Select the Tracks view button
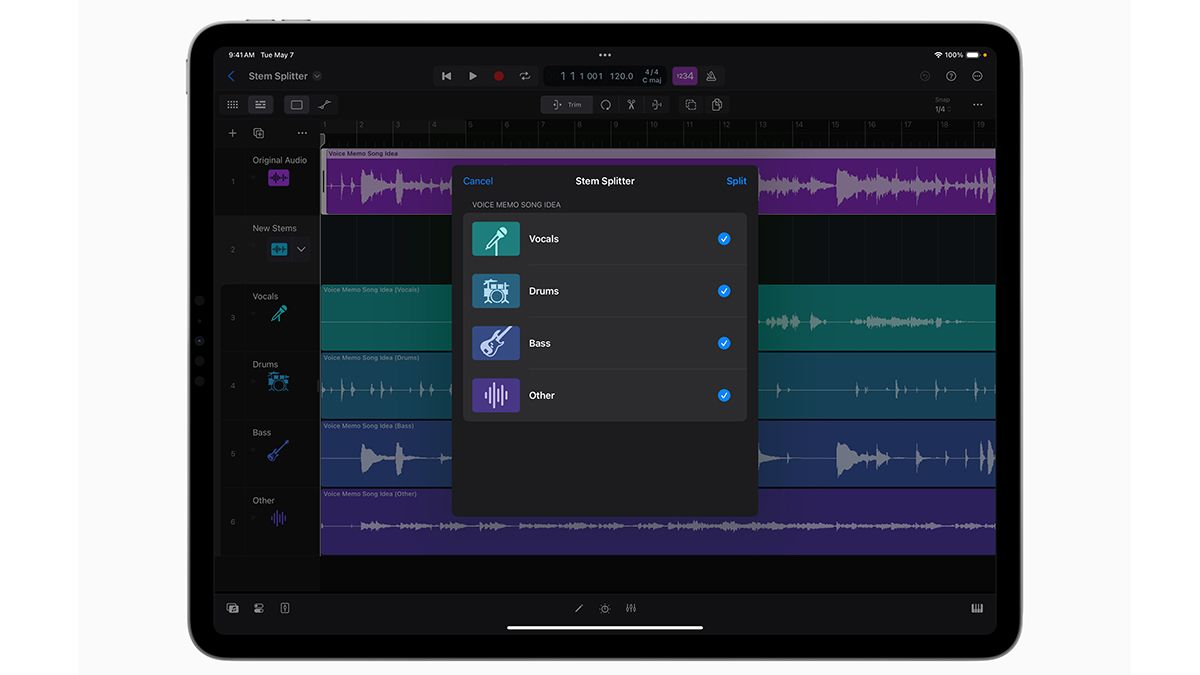The height and width of the screenshot is (675, 1200). (260, 104)
